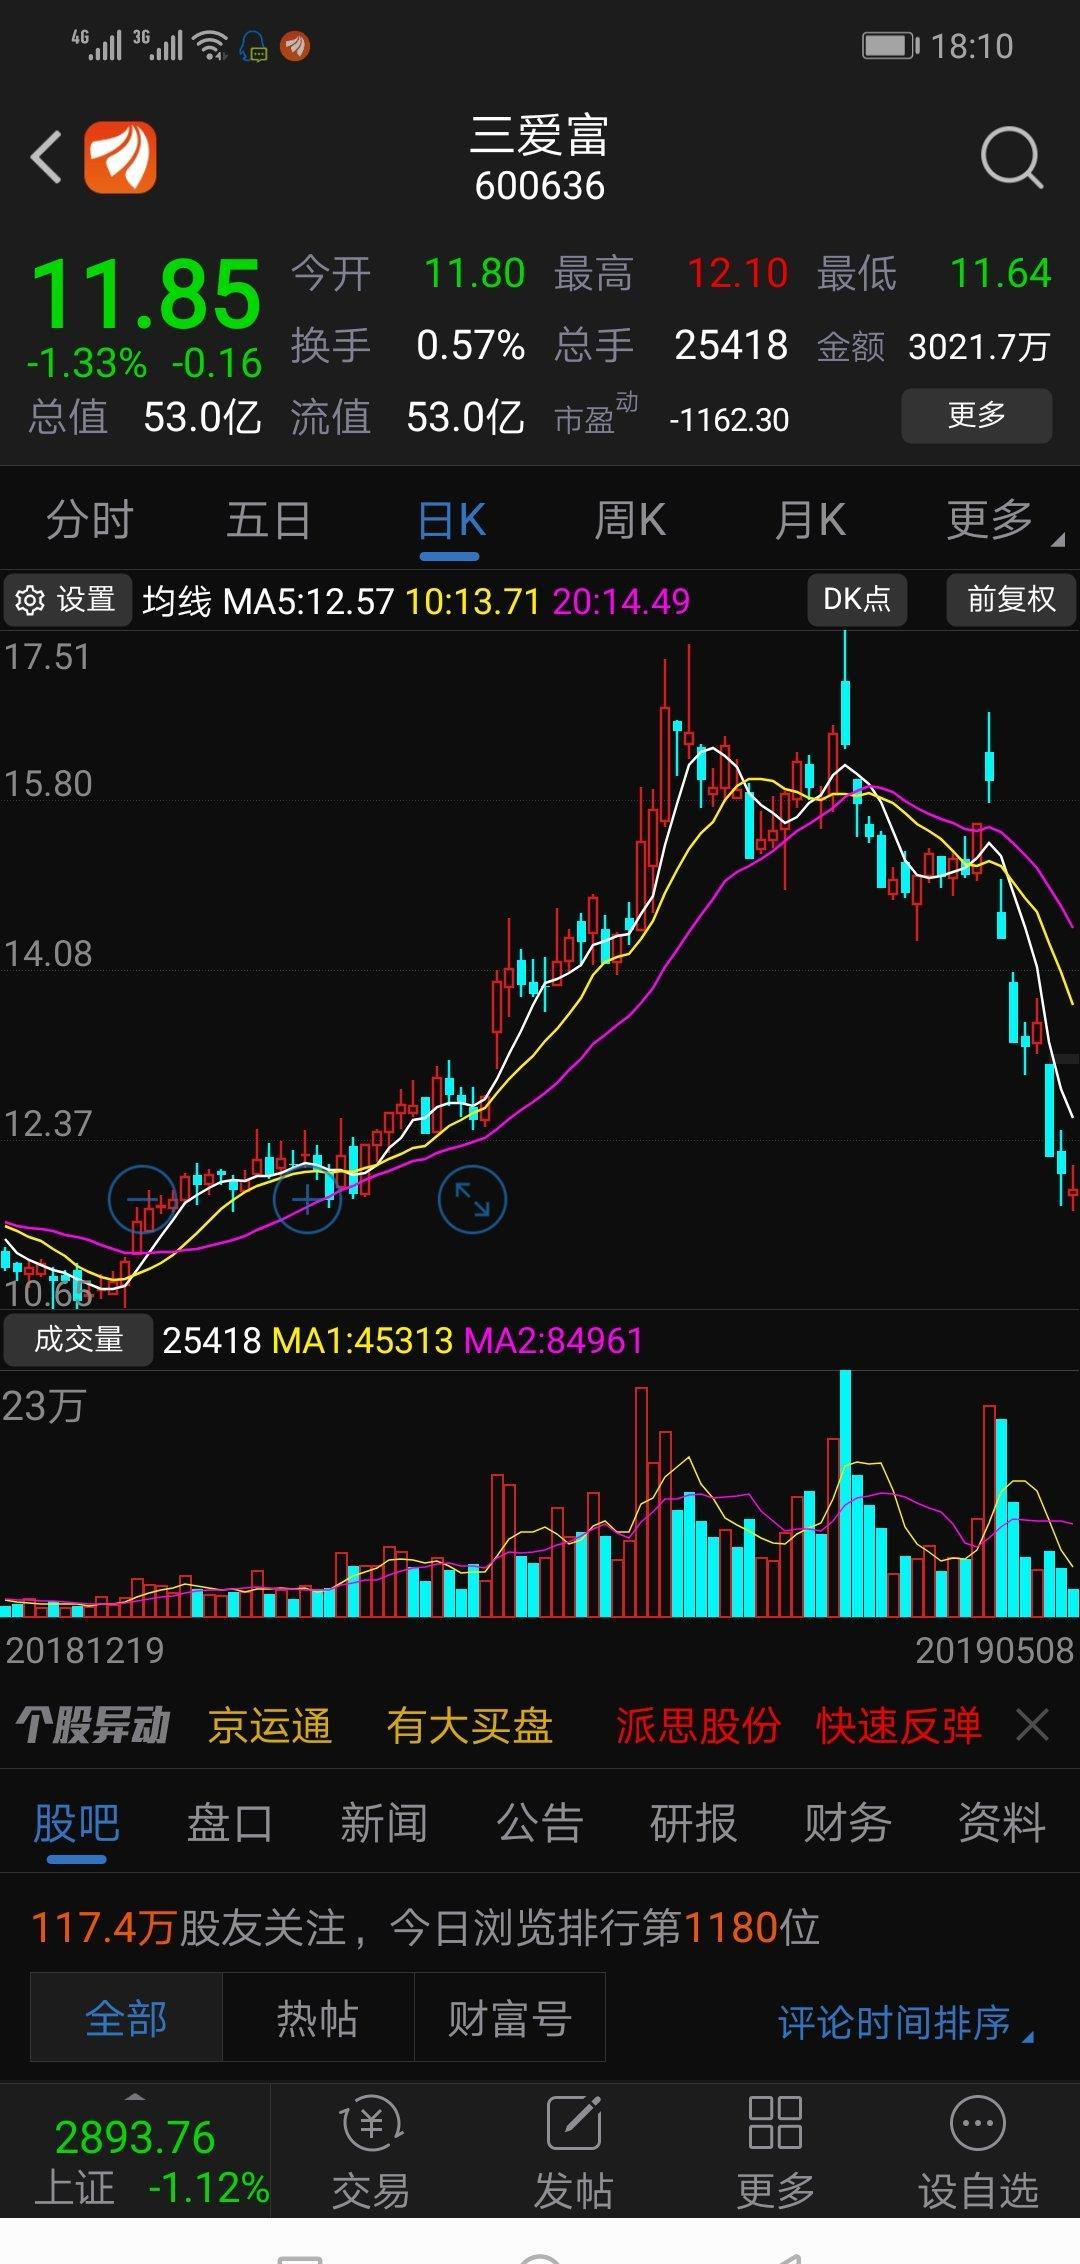Image resolution: width=1080 pixels, height=2264 pixels.
Task: Open the 资料 tab
Action: (1002, 1823)
